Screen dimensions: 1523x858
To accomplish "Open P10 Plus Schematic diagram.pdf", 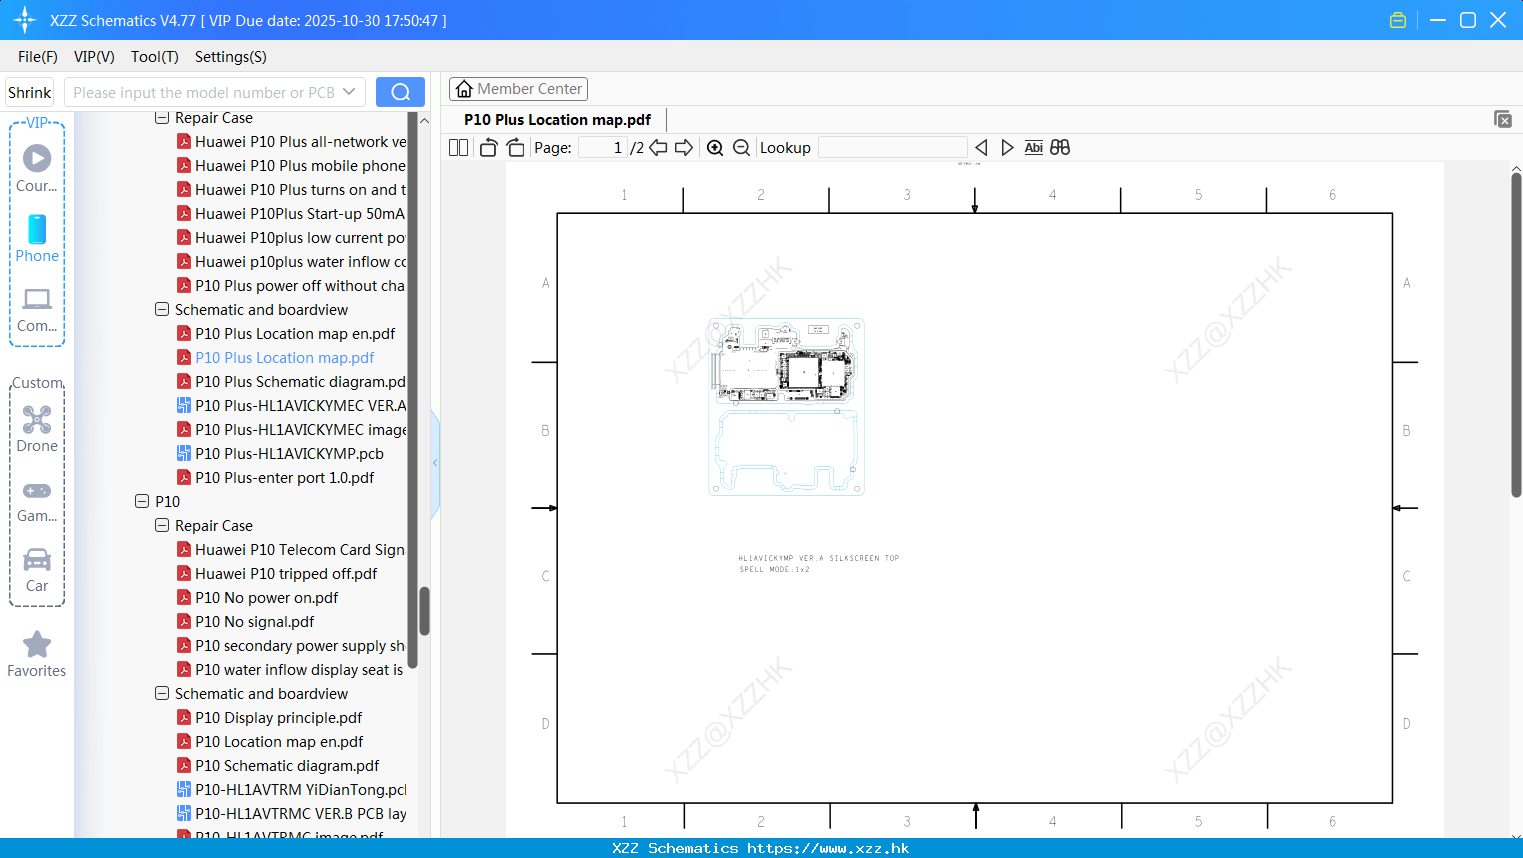I will point(291,381).
